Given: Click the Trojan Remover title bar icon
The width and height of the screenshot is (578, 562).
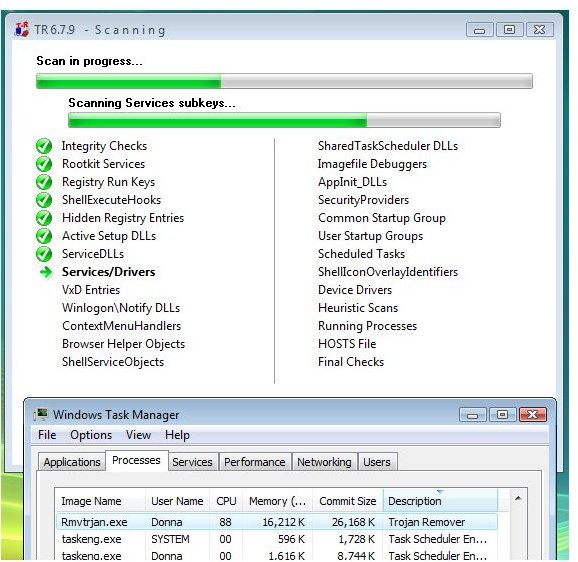Looking at the screenshot, I should click(21, 29).
